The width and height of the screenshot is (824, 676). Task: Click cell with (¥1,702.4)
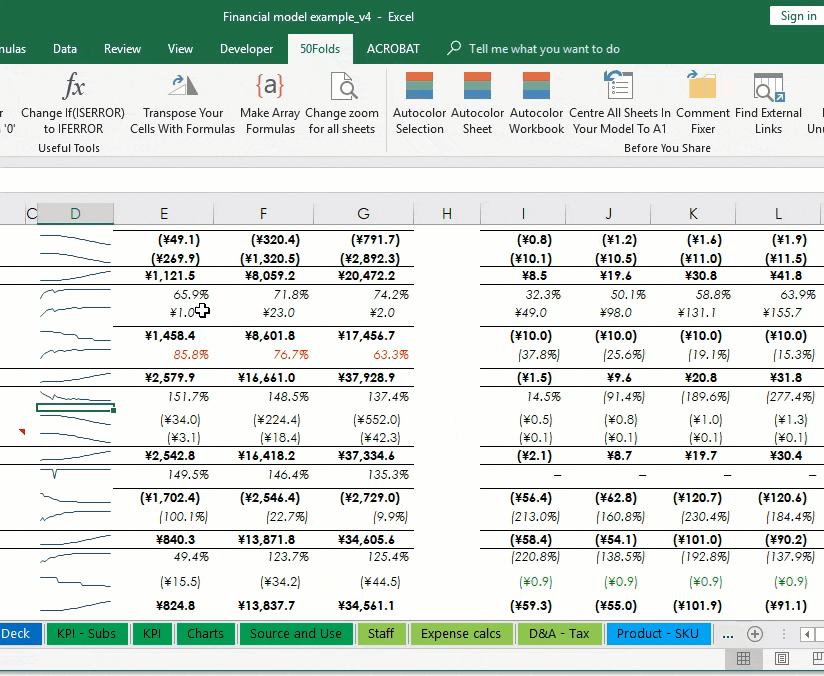164,498
